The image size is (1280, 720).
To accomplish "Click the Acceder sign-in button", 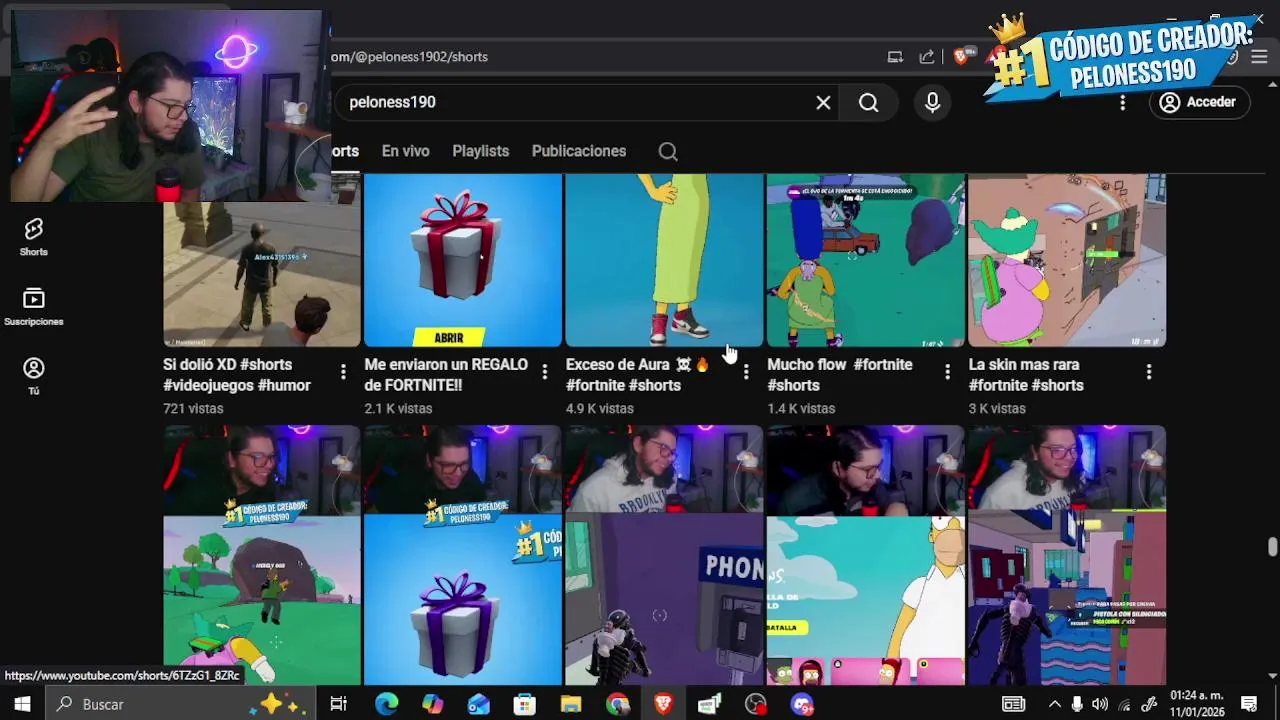I will click(1198, 102).
